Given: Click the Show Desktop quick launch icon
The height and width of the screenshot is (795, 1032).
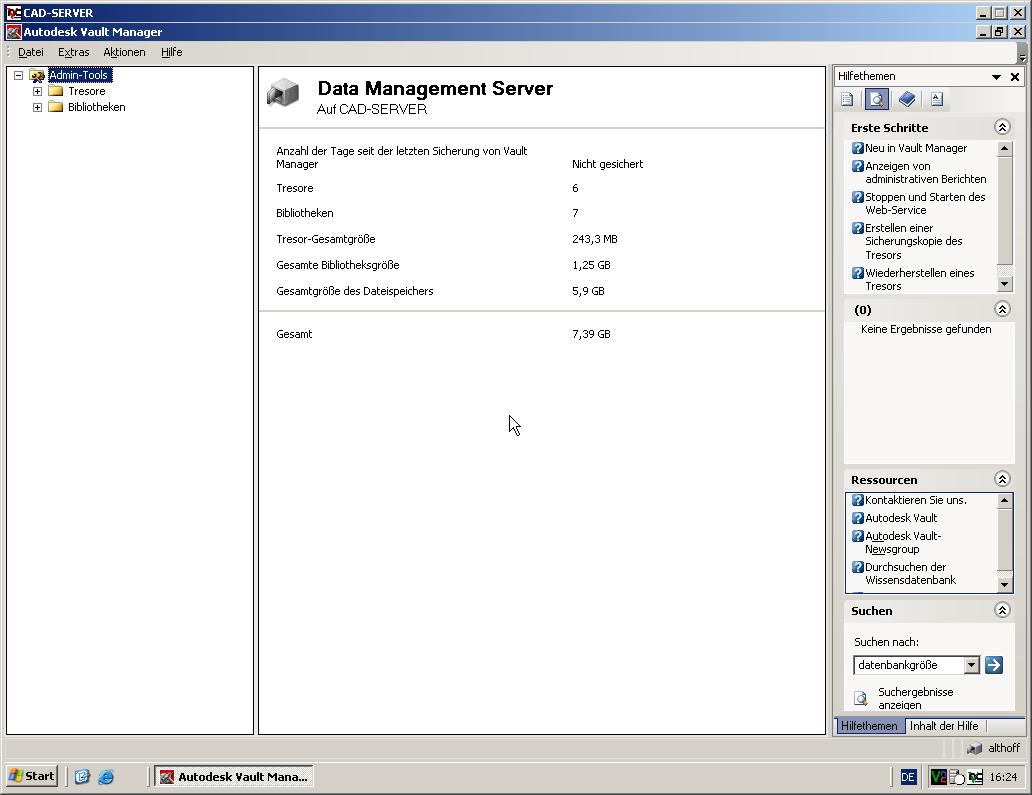Looking at the screenshot, I should (x=82, y=777).
